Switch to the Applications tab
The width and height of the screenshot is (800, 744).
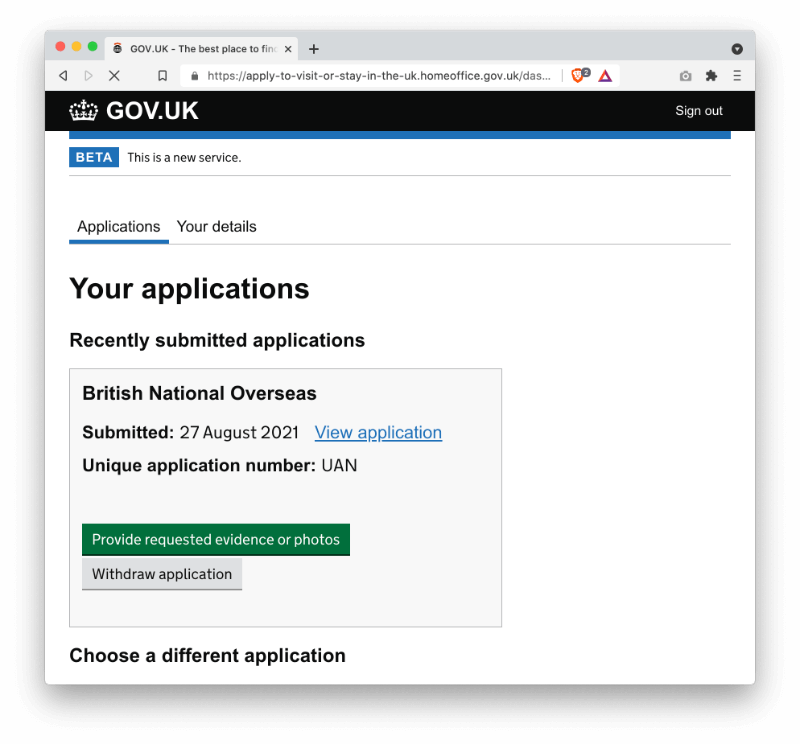coord(119,227)
